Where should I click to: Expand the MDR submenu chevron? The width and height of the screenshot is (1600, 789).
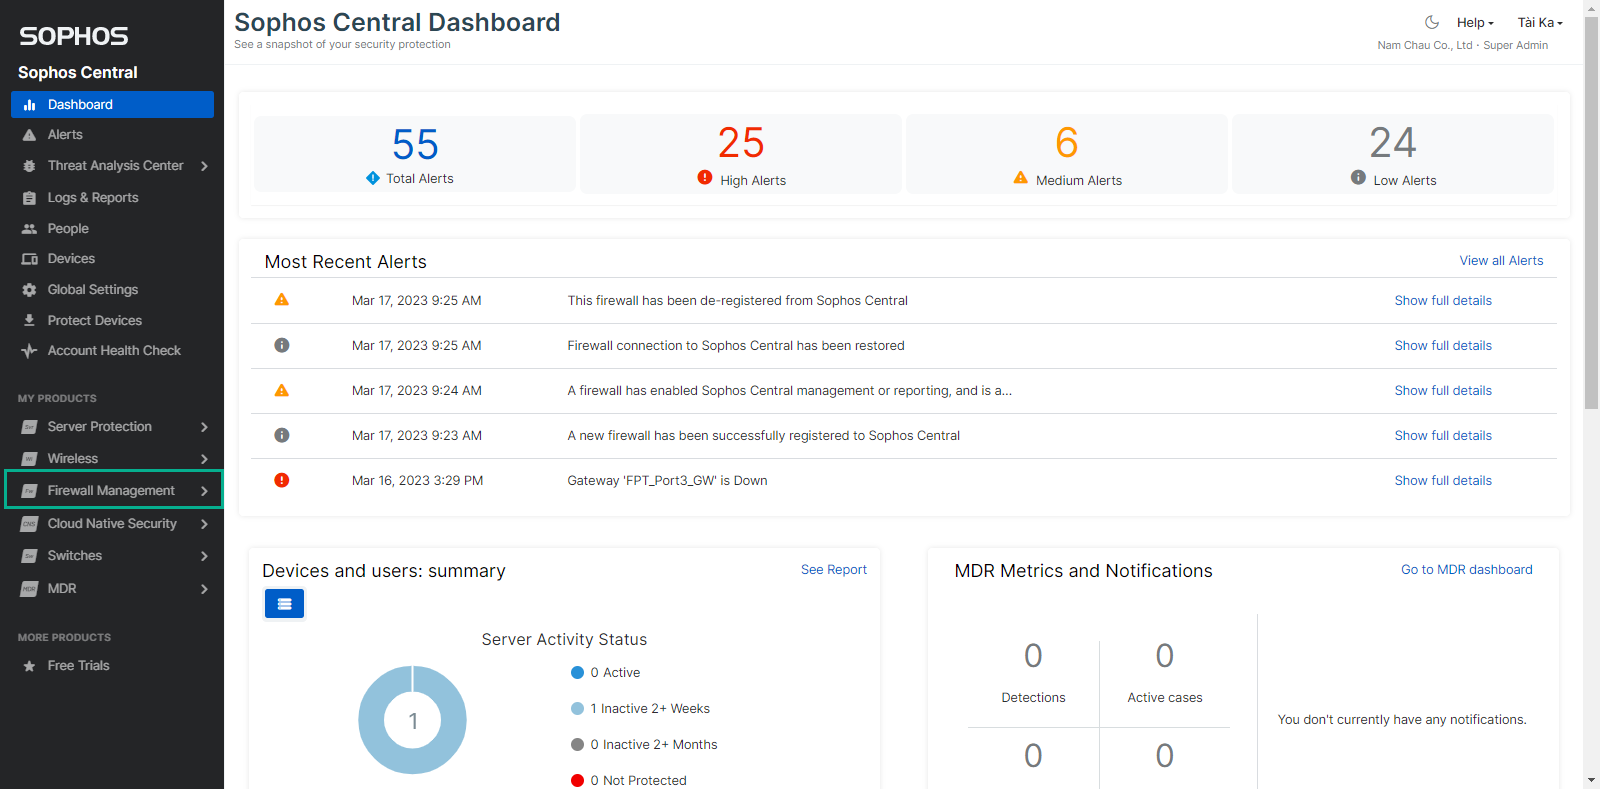point(204,589)
